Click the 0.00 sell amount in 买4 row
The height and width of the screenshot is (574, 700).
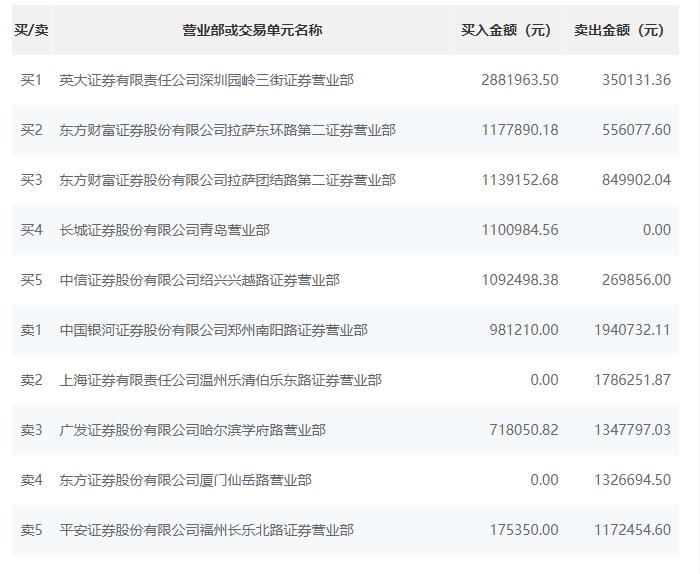click(x=657, y=230)
